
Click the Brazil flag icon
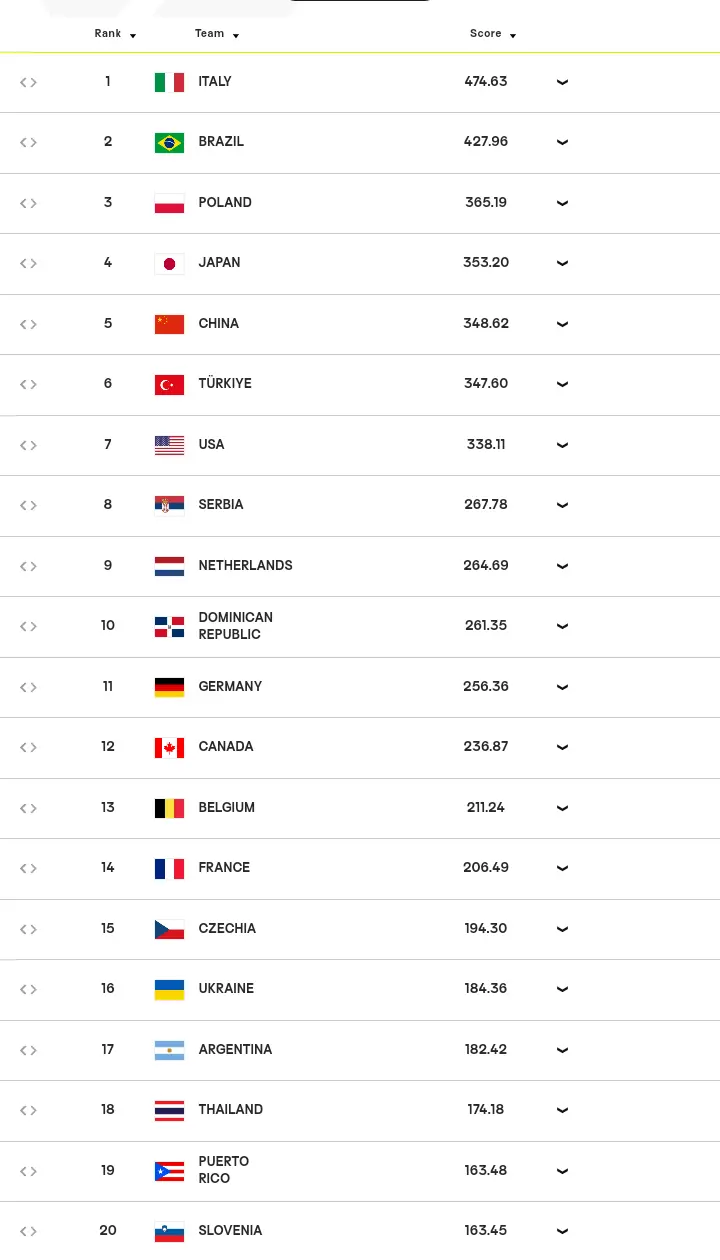(x=169, y=142)
